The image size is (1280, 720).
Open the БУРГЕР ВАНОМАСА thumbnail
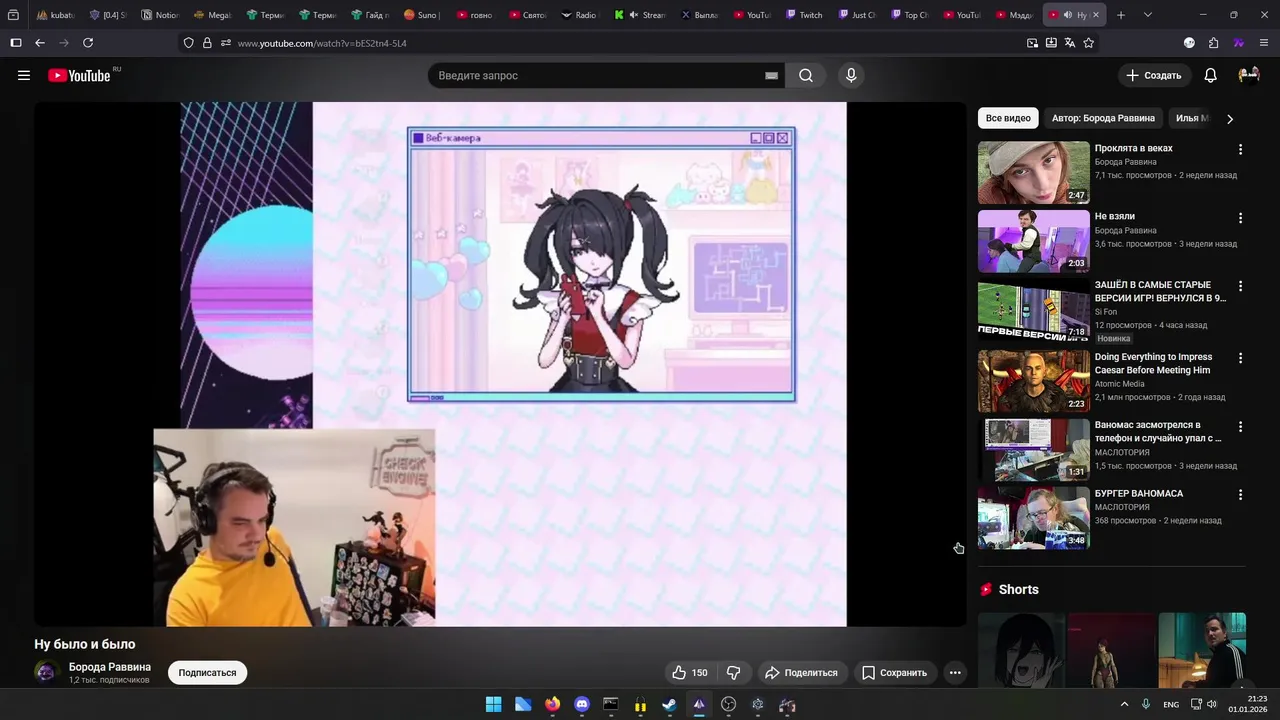1034,518
